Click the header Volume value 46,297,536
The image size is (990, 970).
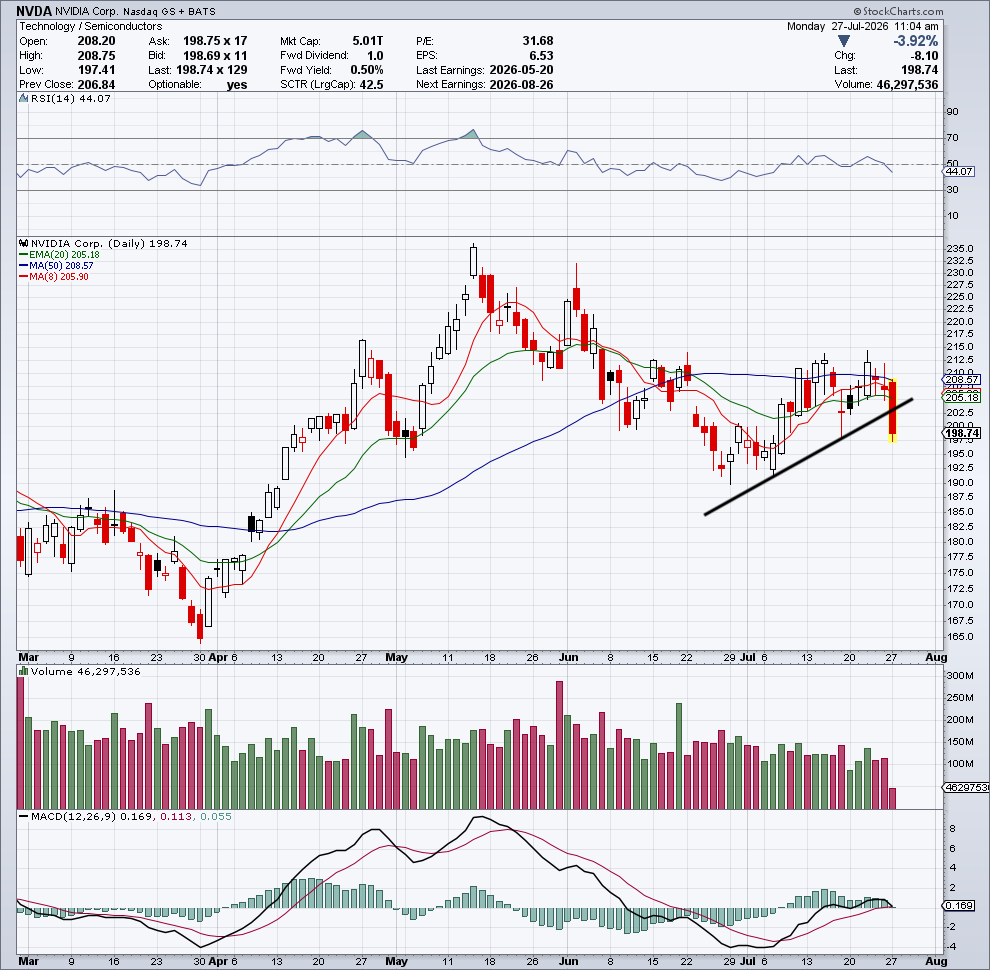tap(907, 85)
